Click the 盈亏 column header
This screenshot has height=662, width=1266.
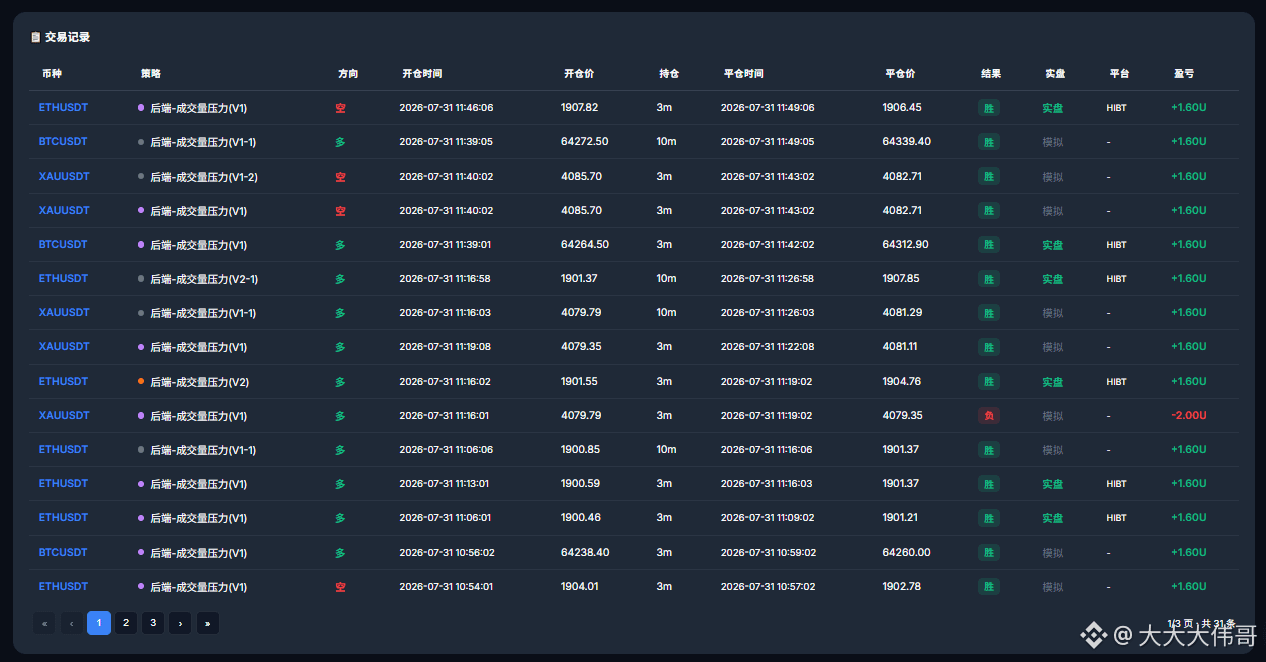click(1184, 74)
